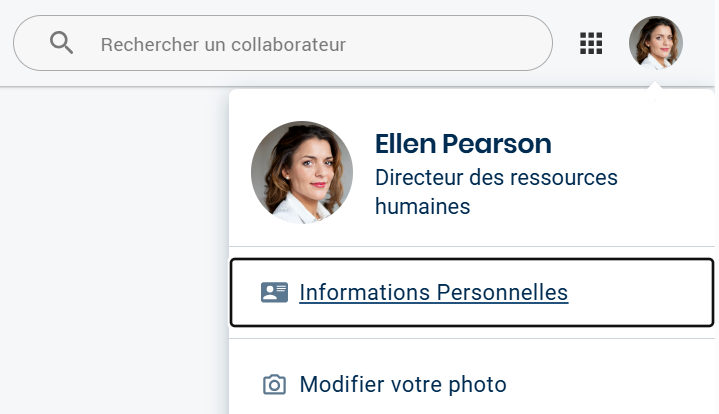This screenshot has width=719, height=414.
Task: Collapse the profile menu via top-right avatar
Action: click(655, 43)
